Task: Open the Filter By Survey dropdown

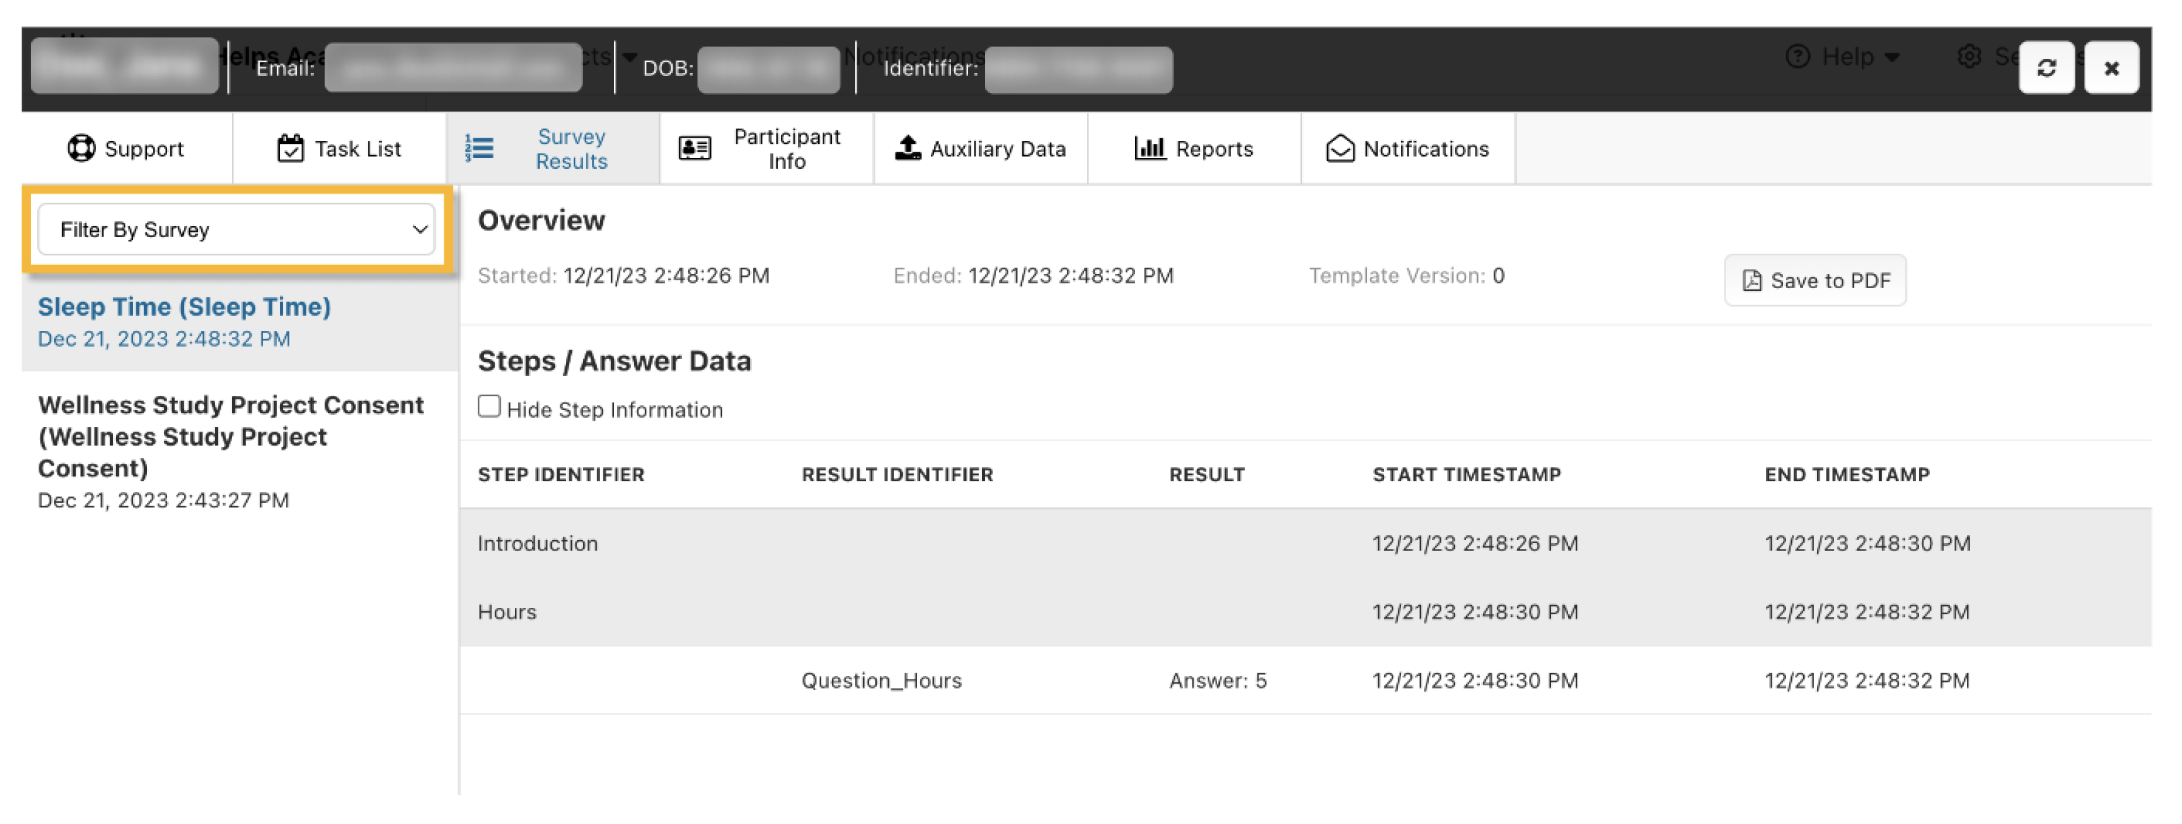Action: pyautogui.click(x=236, y=230)
